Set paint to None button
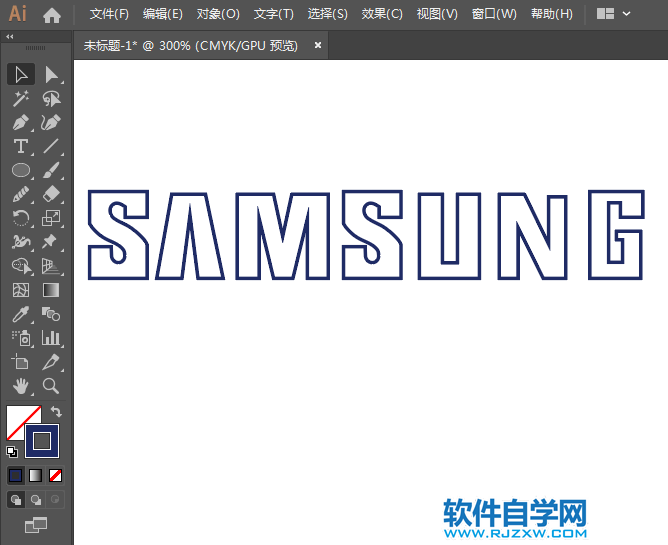This screenshot has width=668, height=545. [55, 476]
